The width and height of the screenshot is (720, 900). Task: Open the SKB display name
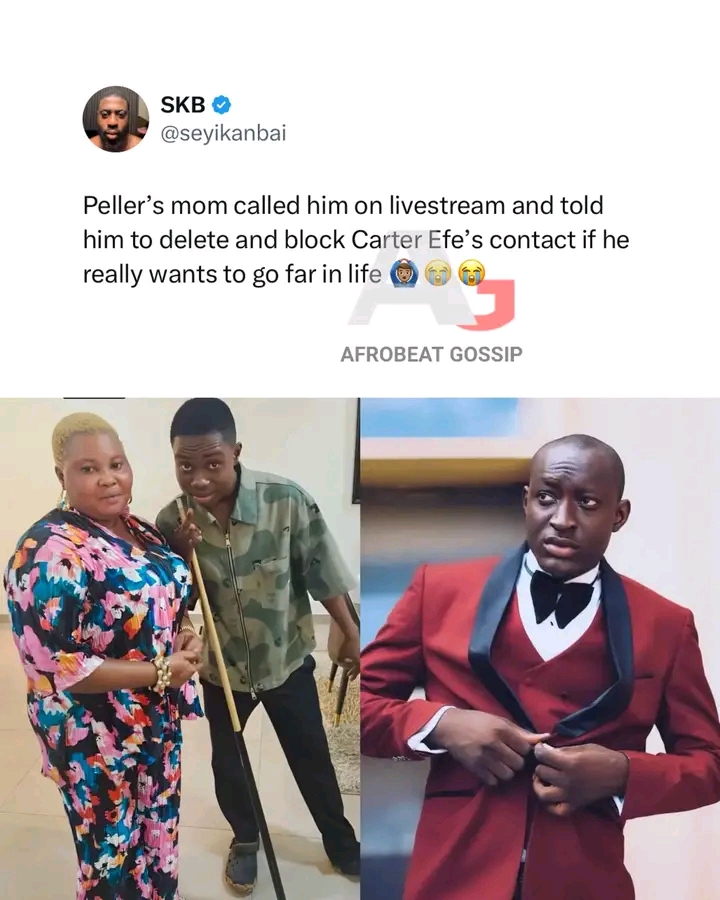pos(183,105)
